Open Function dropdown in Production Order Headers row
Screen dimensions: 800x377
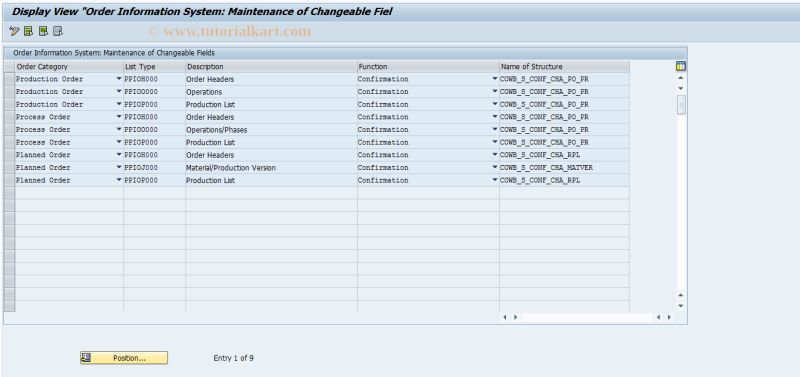click(494, 79)
